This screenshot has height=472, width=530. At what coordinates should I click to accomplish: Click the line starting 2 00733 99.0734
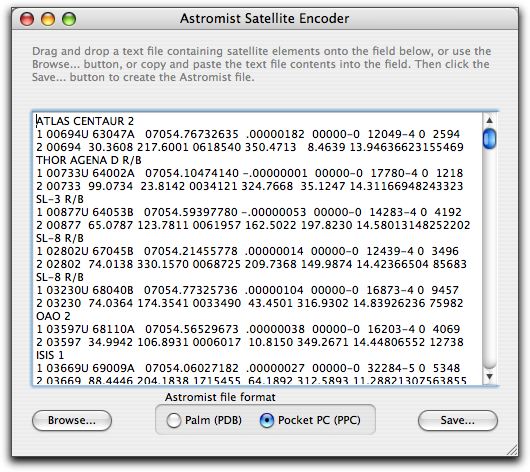(x=249, y=186)
